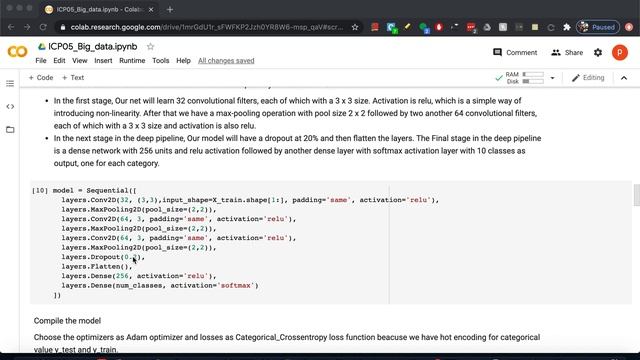Open the Edit menu

coord(59,60)
